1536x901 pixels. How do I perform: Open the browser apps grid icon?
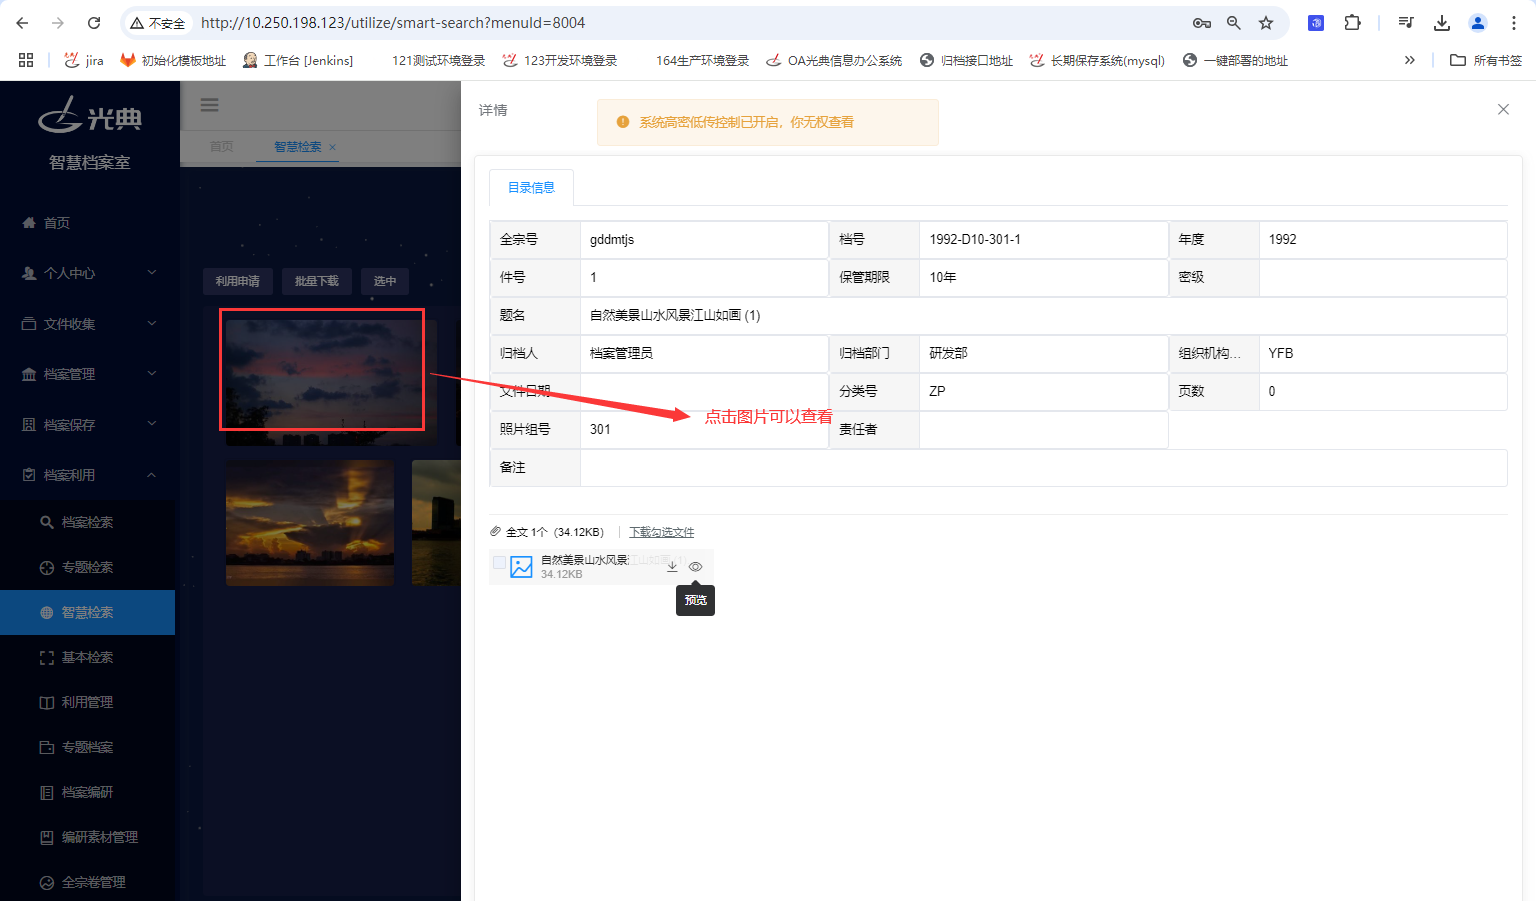(26, 60)
